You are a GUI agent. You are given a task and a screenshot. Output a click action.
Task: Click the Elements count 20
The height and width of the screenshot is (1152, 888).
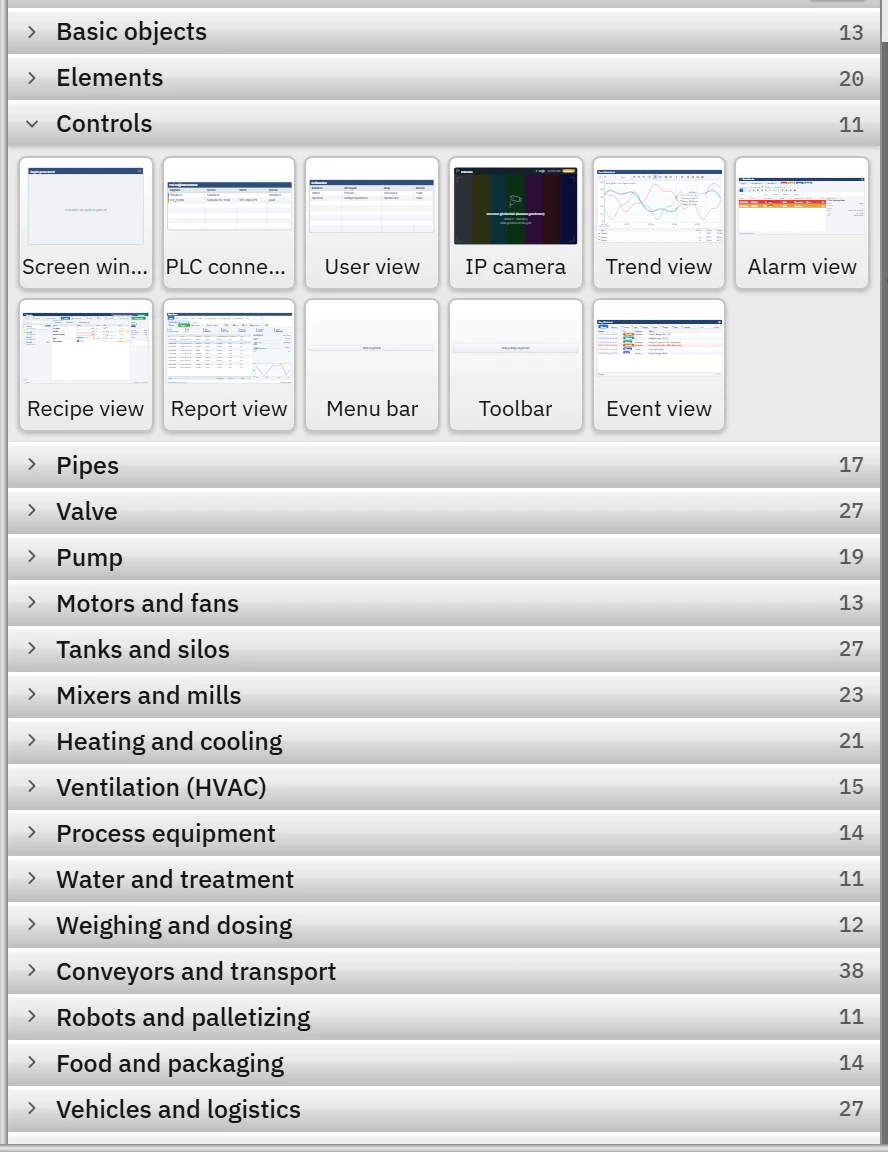(851, 79)
